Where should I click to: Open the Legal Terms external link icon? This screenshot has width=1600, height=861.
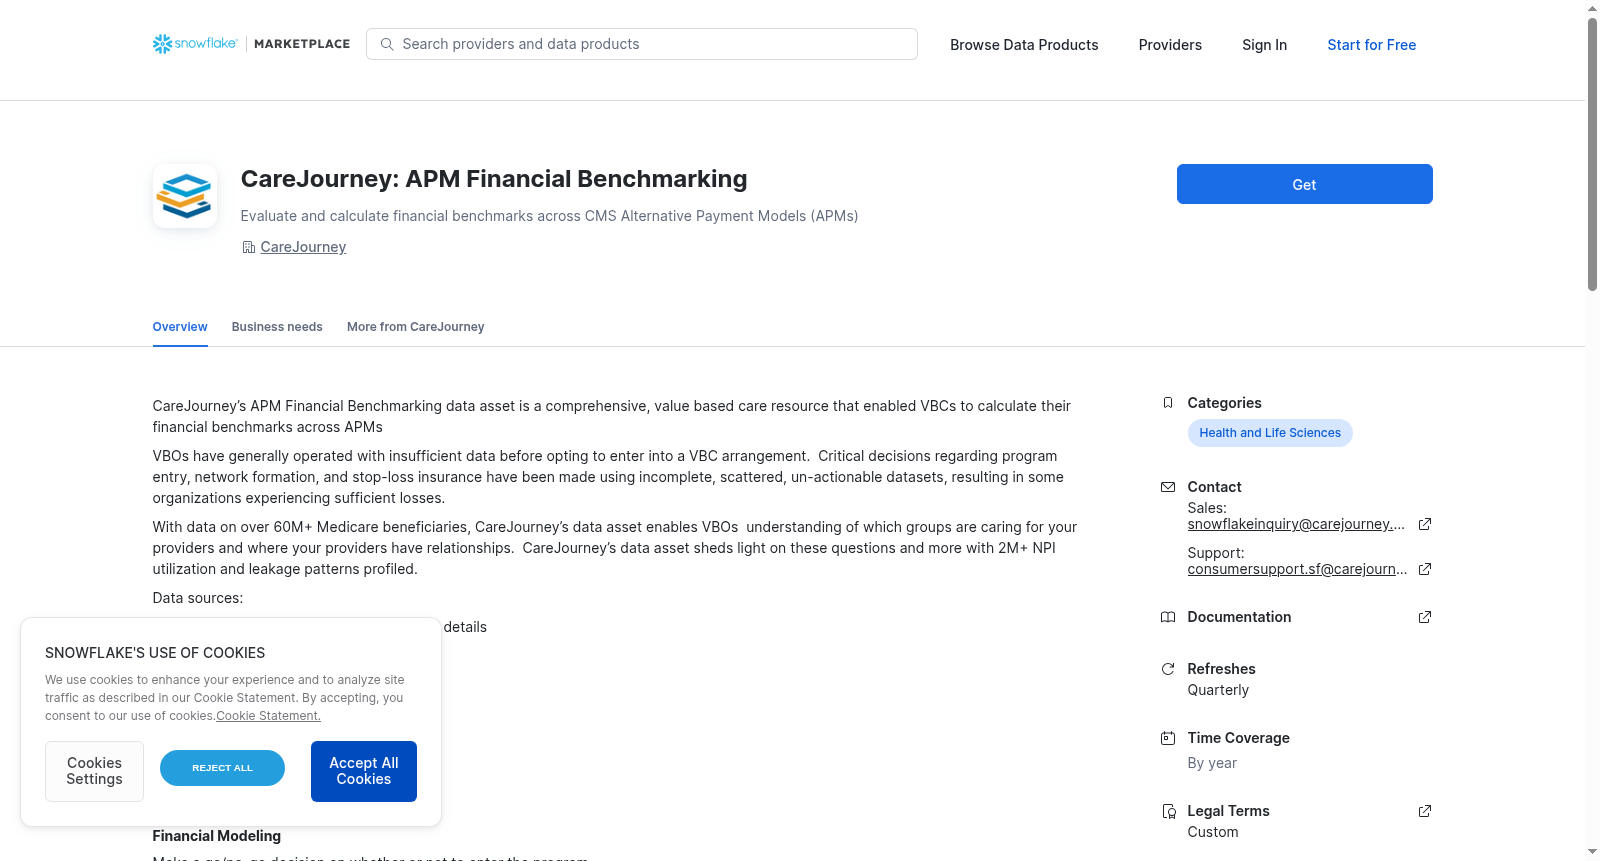tap(1425, 811)
